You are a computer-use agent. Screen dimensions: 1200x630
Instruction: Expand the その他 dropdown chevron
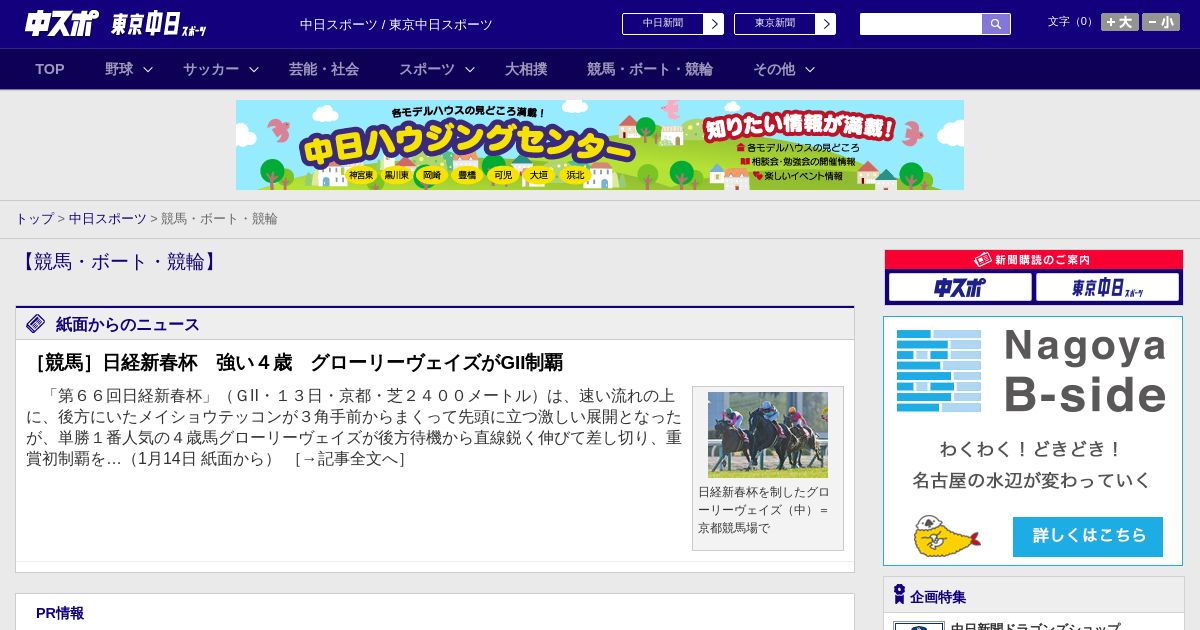point(810,69)
